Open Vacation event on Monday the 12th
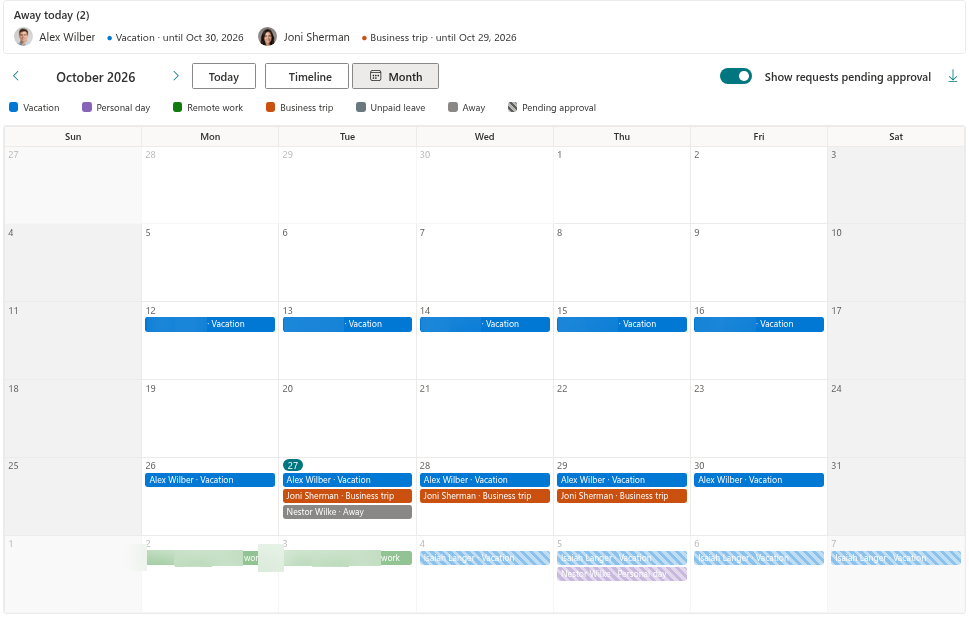This screenshot has height=618, width=969. [210, 324]
